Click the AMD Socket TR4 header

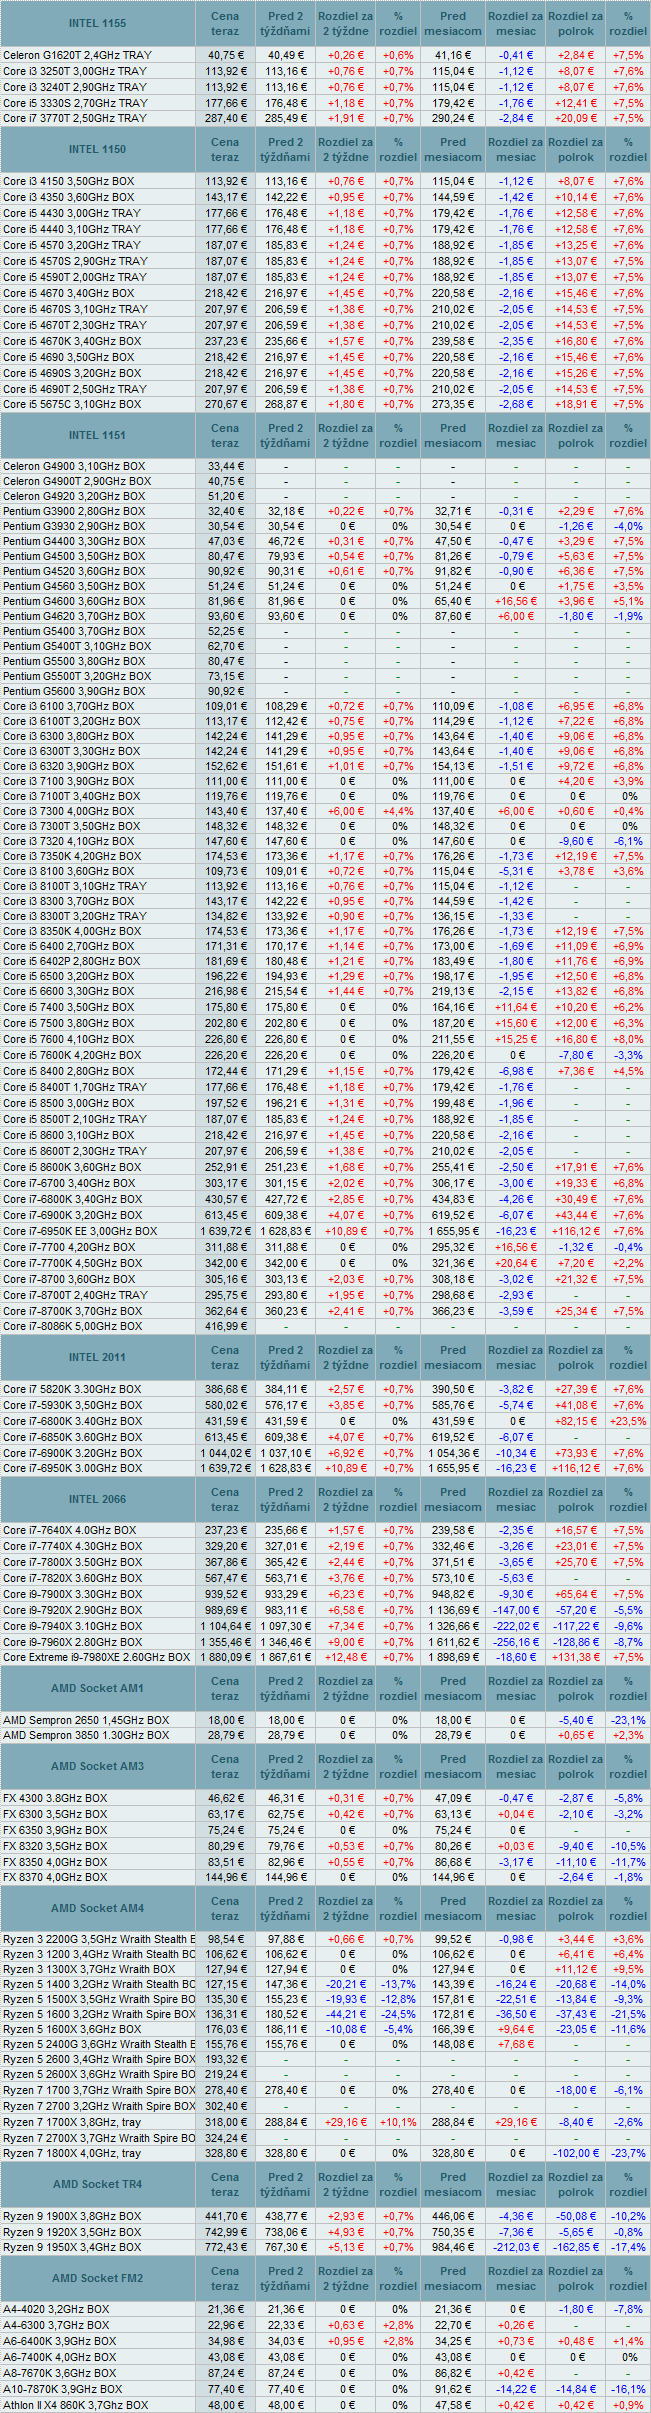(x=97, y=2184)
